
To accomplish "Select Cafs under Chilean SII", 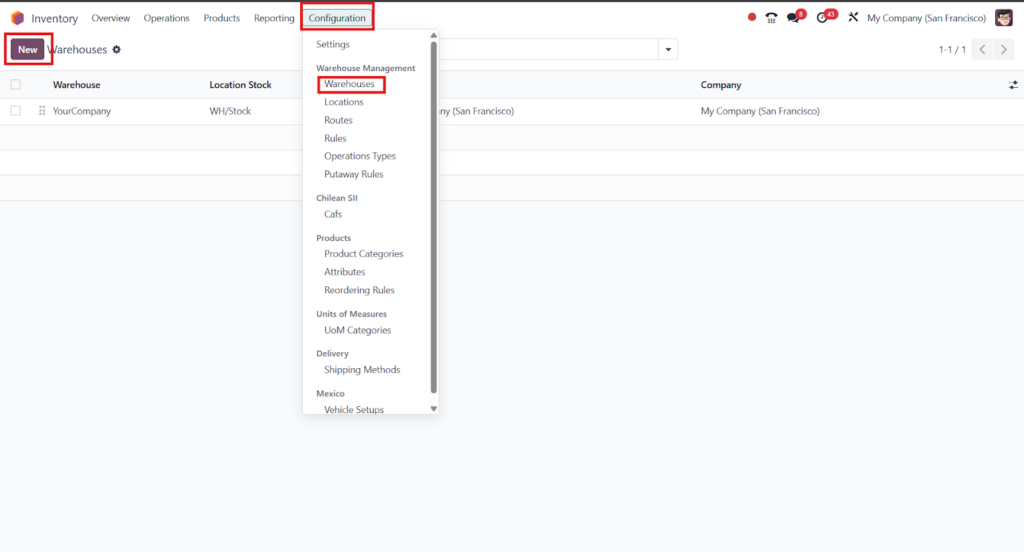I will [x=333, y=214].
